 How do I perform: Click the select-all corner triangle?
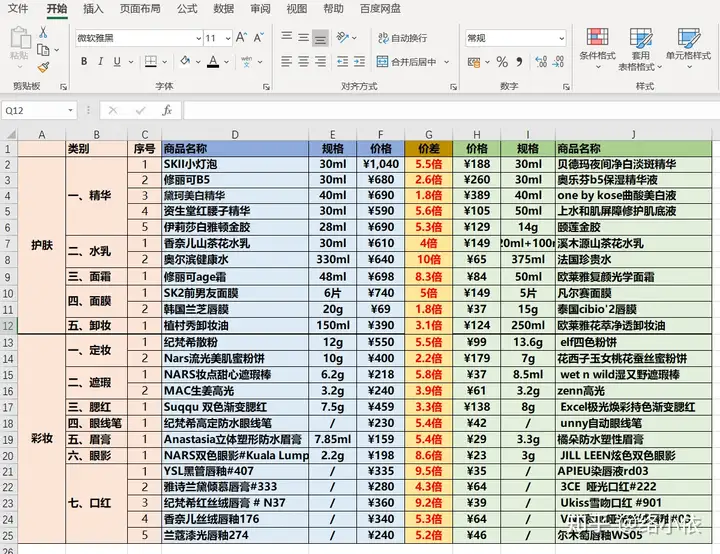[x=10, y=134]
